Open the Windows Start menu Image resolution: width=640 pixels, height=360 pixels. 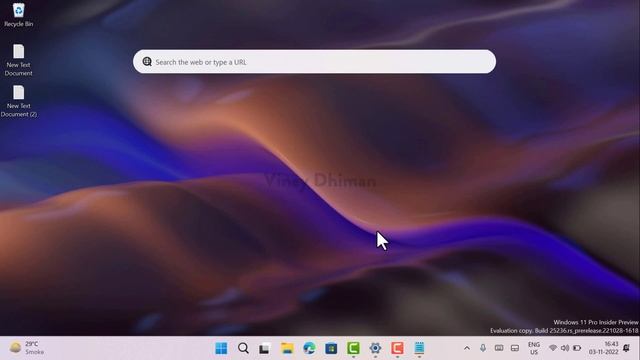coord(221,348)
